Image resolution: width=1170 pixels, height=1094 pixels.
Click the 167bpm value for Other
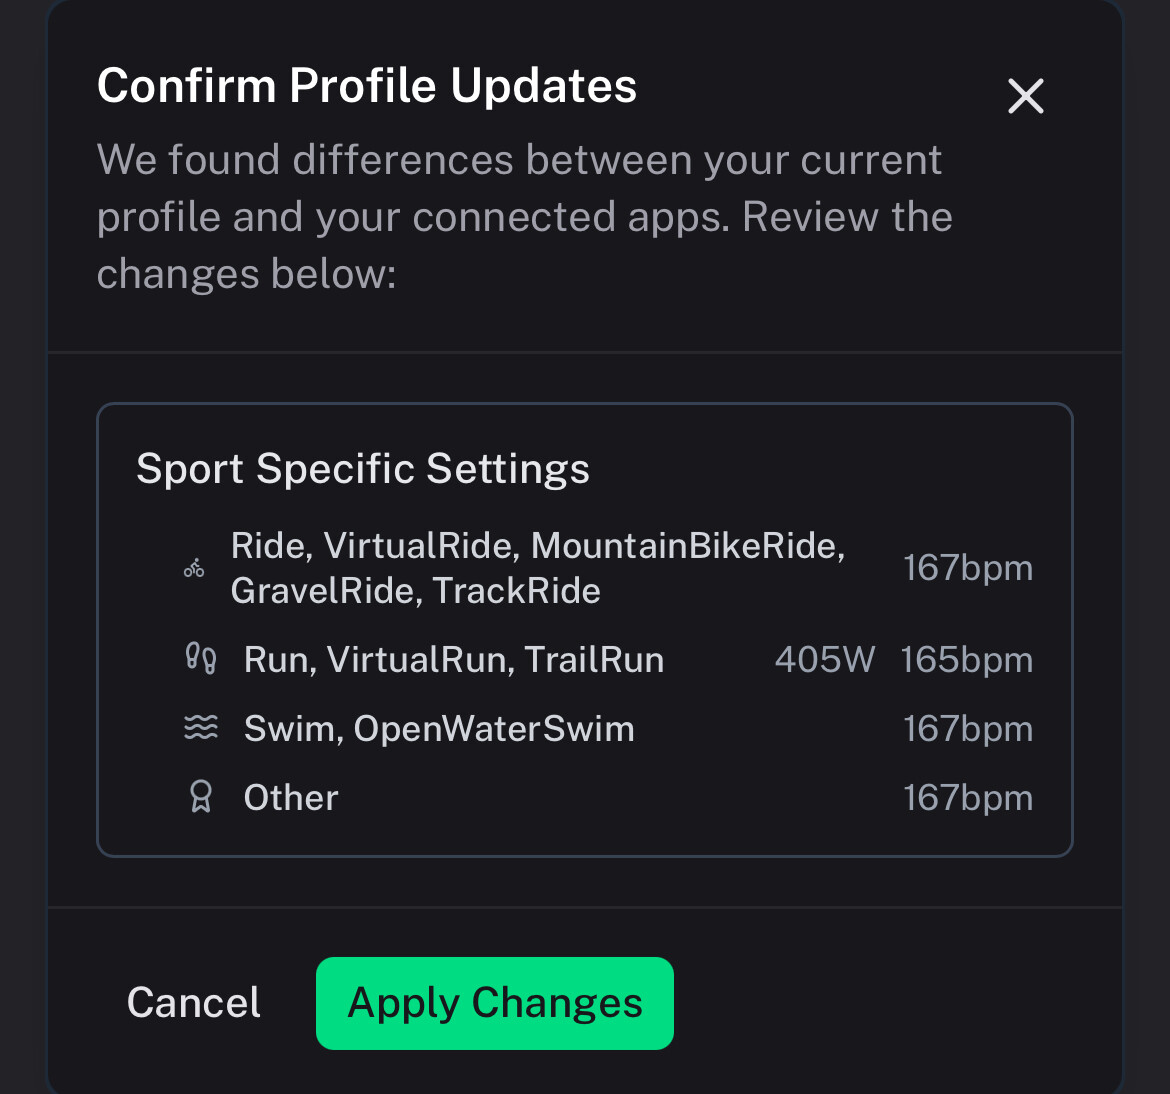[x=968, y=798]
